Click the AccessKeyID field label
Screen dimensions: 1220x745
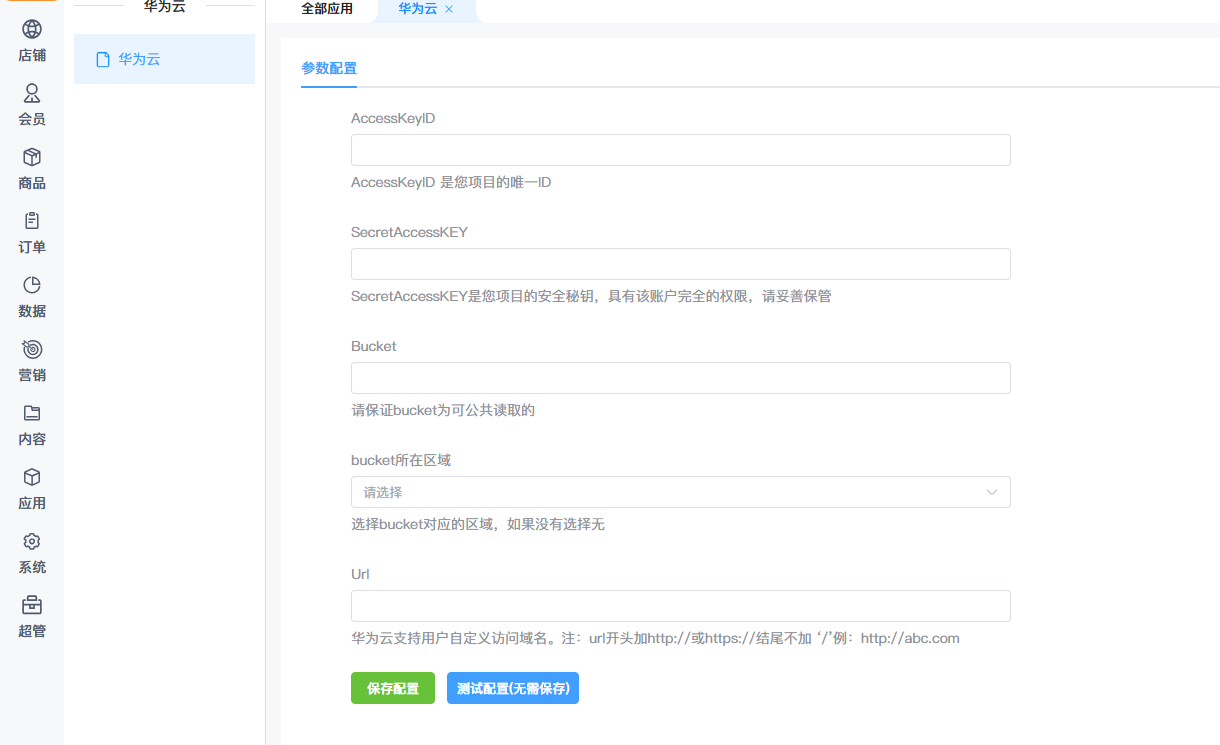[x=393, y=118]
